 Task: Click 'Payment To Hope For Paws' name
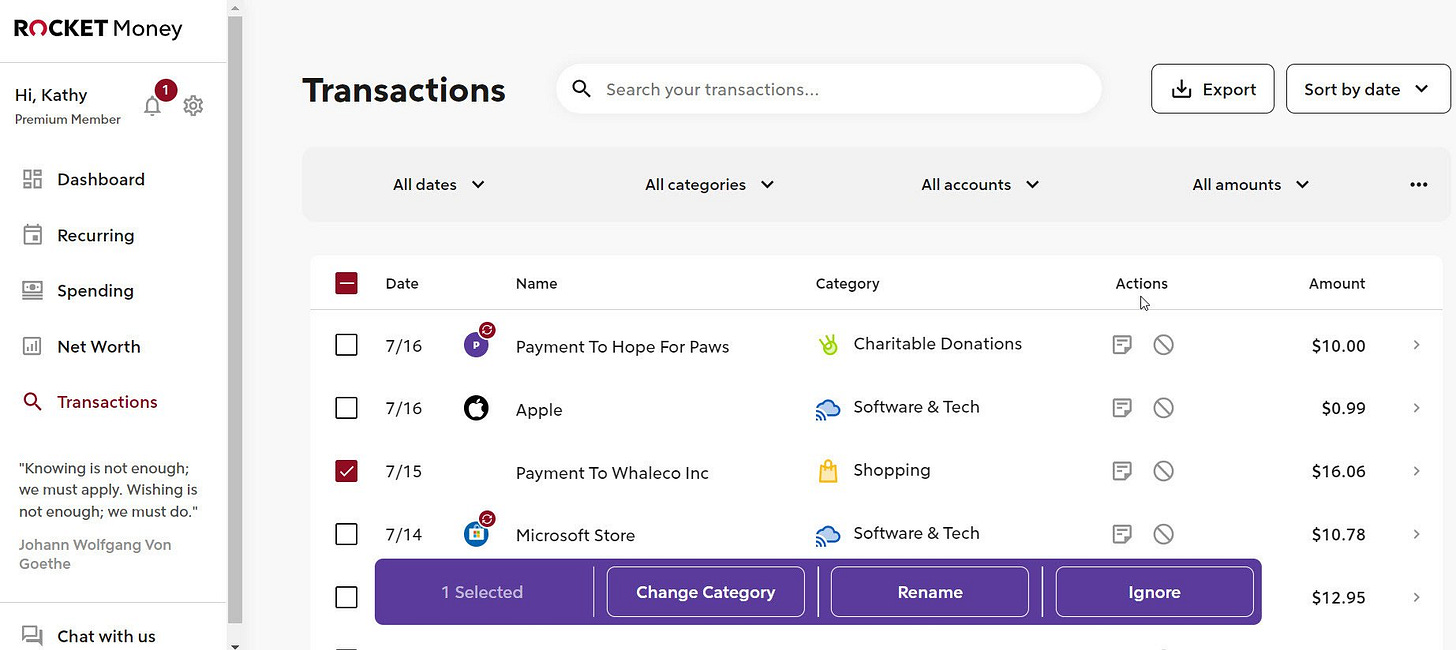[622, 347]
